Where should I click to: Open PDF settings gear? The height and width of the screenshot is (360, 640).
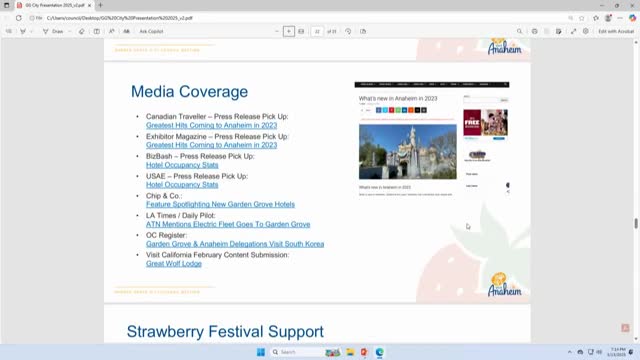pos(586,31)
